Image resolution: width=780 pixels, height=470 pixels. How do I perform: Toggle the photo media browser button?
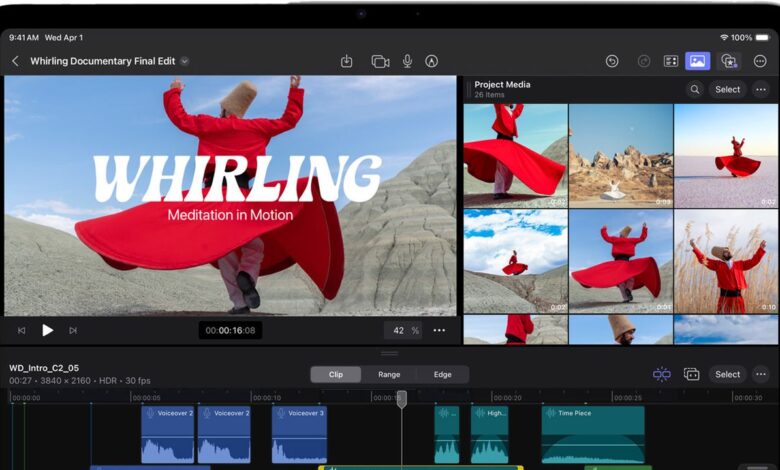(697, 61)
